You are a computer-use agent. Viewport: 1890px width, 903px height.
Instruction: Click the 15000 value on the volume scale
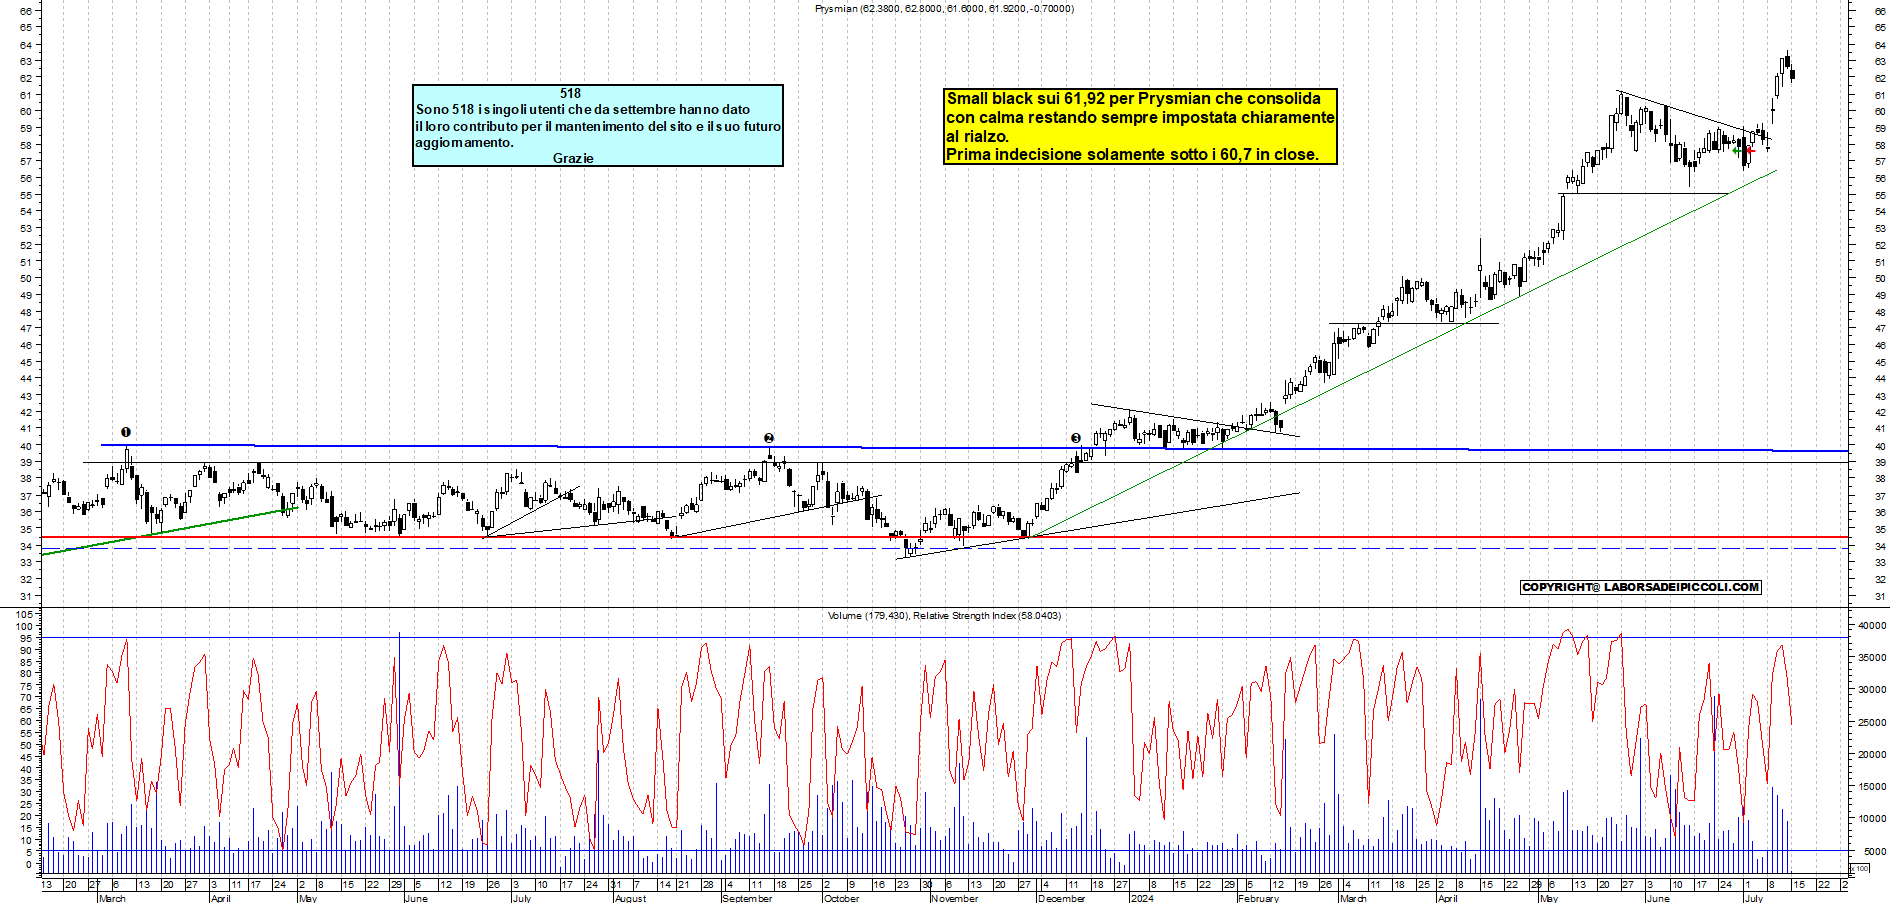point(1871,787)
